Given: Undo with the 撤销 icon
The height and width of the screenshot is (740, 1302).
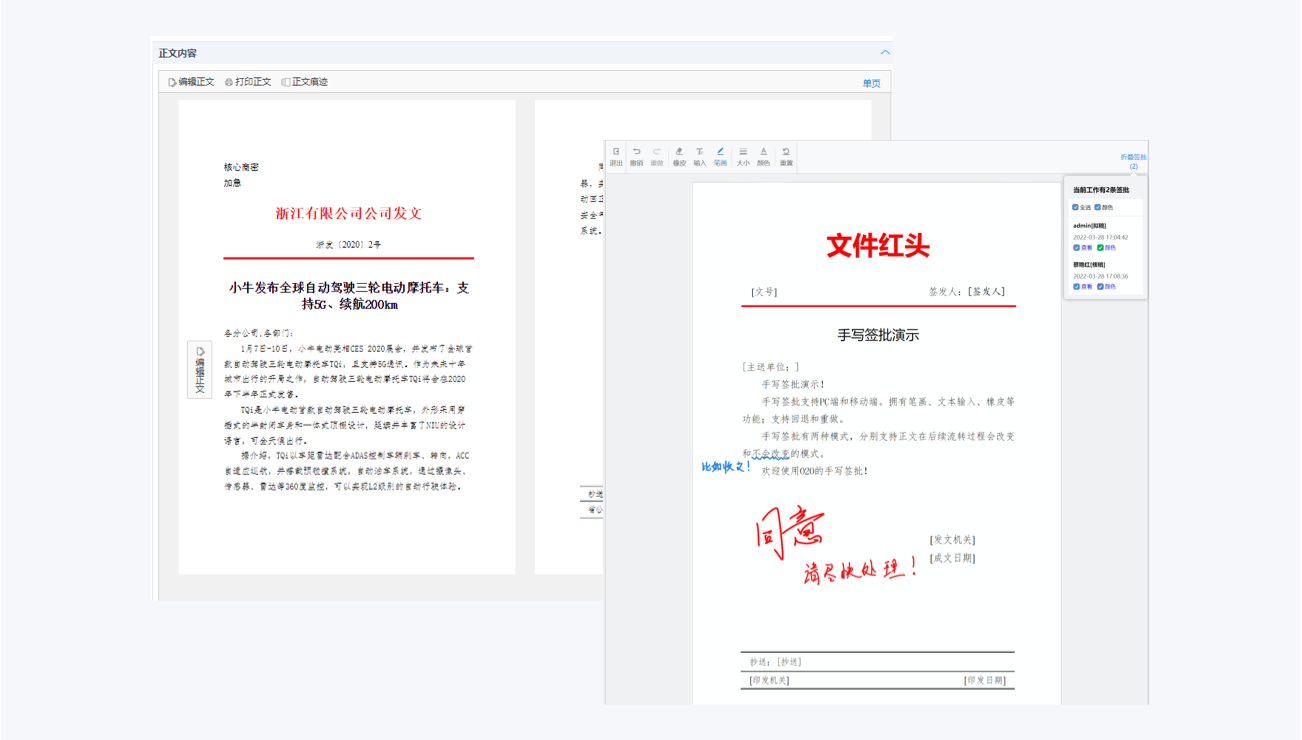Looking at the screenshot, I should (636, 156).
